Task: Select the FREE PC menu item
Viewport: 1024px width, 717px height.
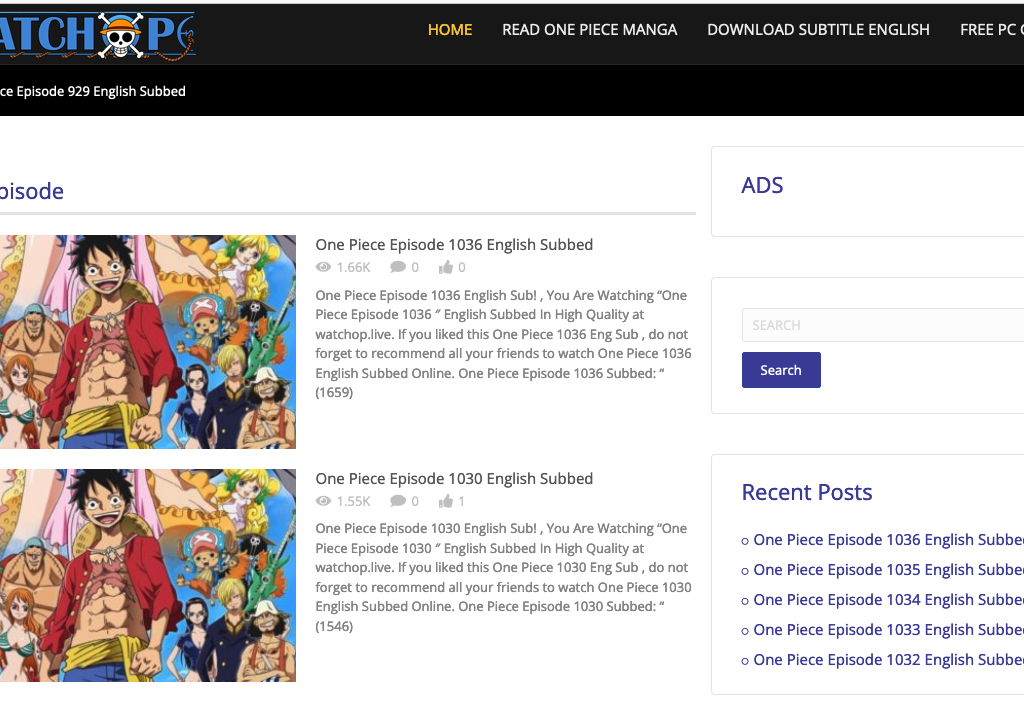Action: click(991, 30)
